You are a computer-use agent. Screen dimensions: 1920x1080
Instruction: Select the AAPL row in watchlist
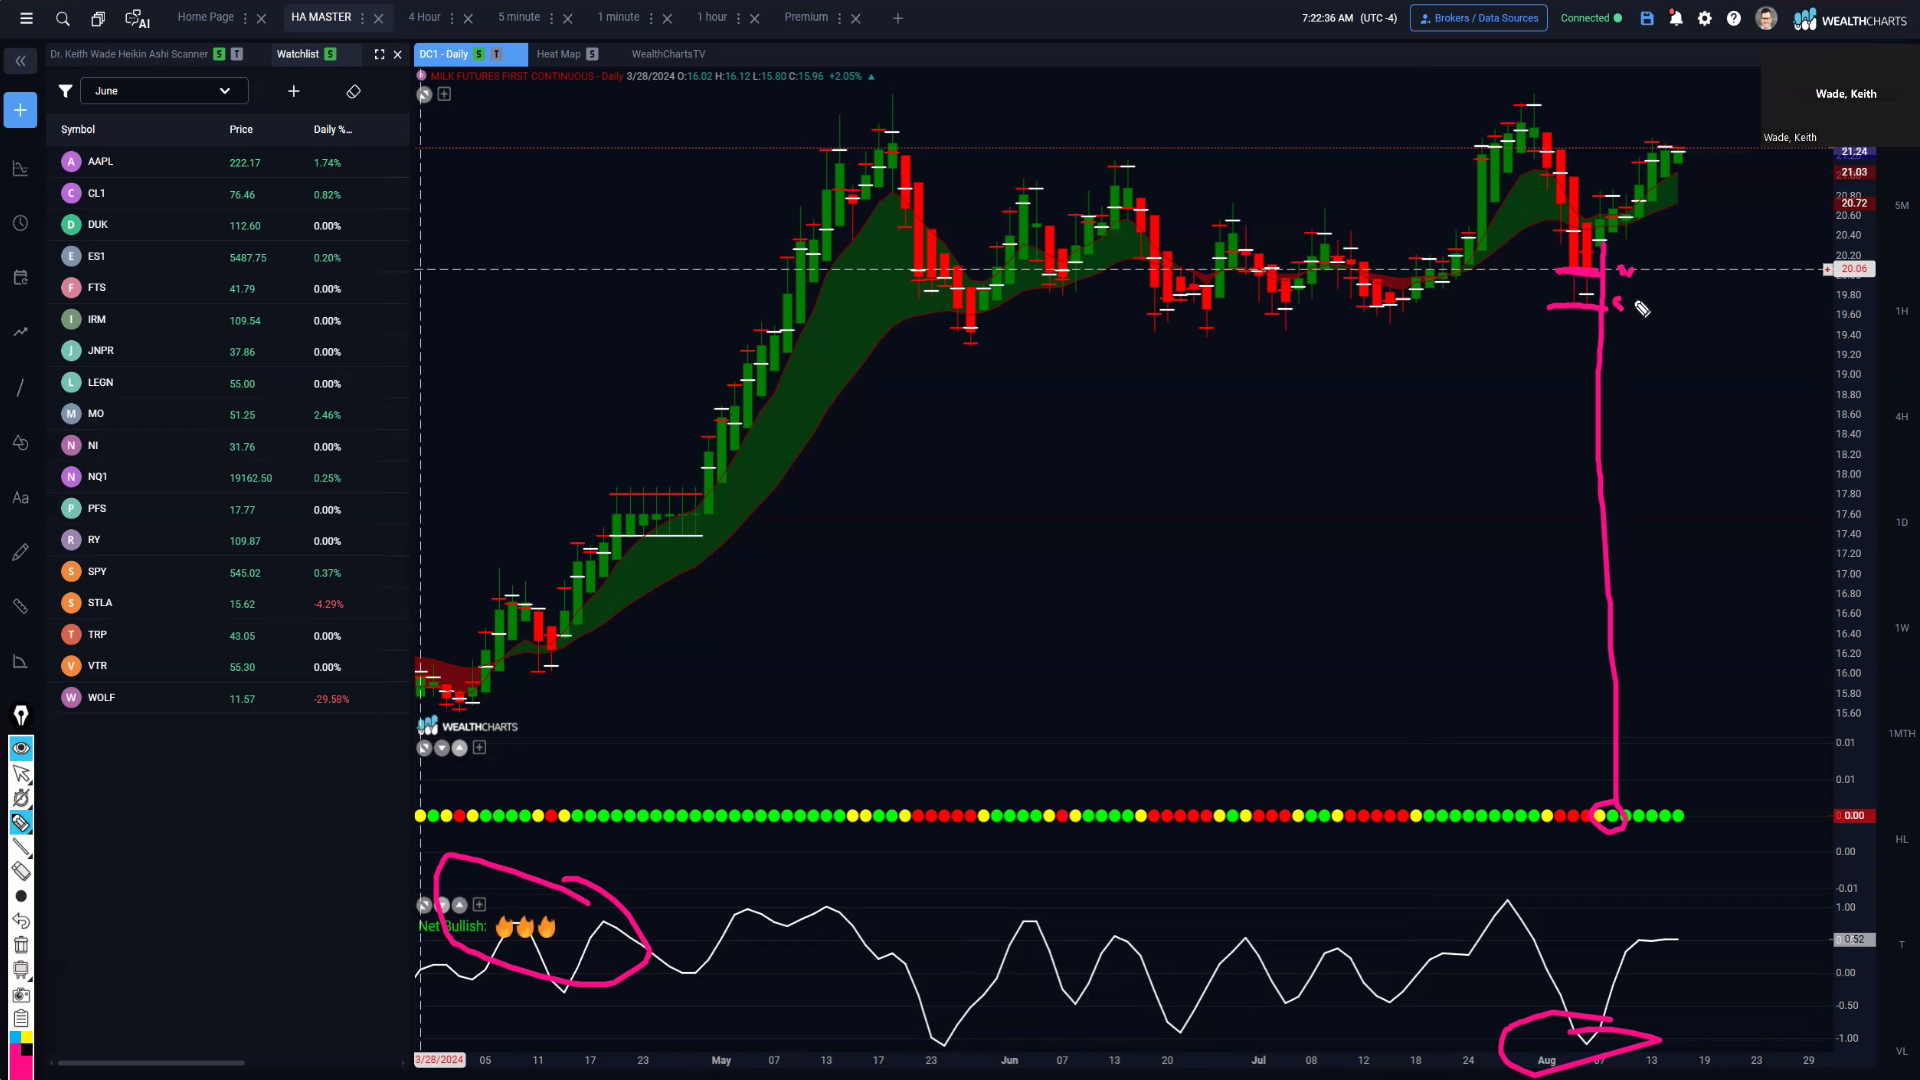(228, 162)
